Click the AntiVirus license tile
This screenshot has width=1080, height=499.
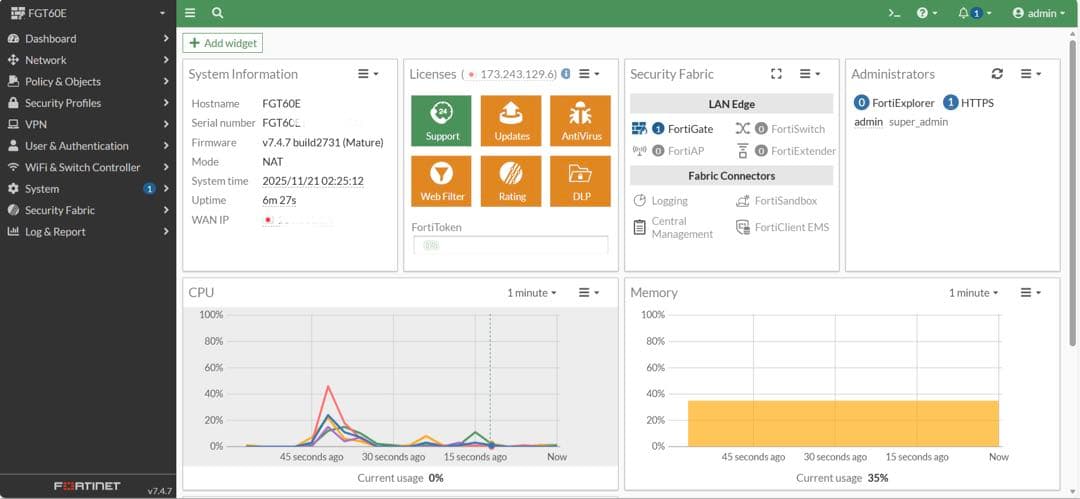coord(581,121)
